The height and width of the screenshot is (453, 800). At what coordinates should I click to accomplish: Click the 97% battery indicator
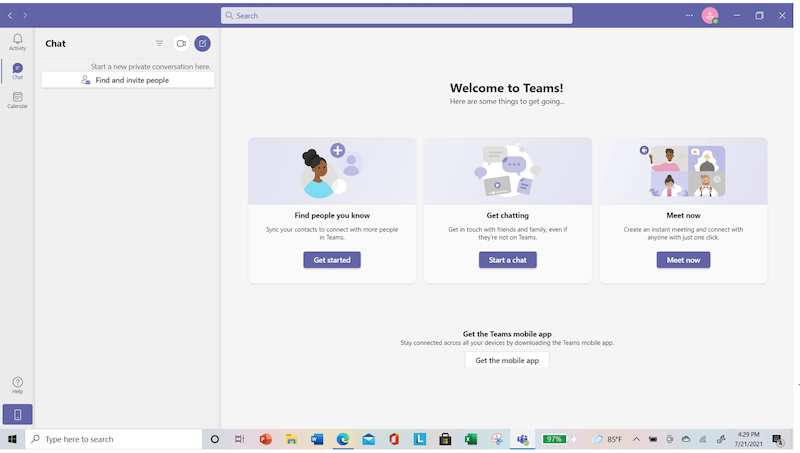point(555,439)
